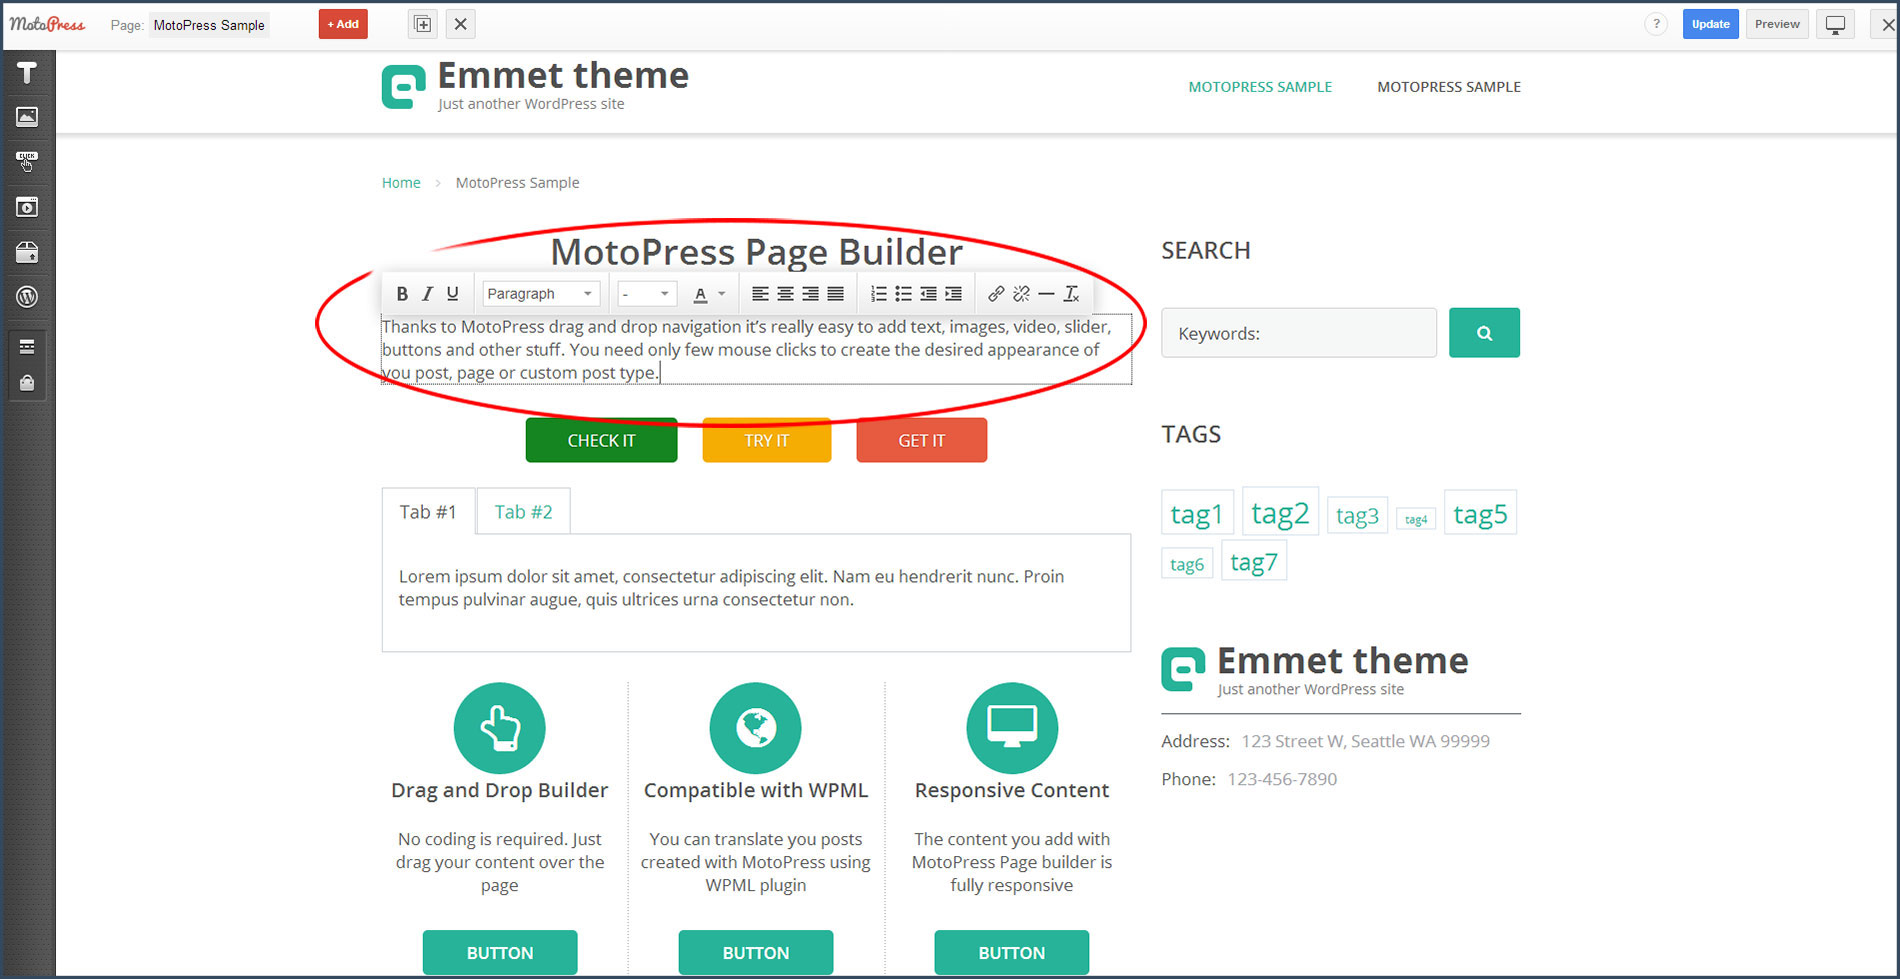Image resolution: width=1900 pixels, height=979 pixels.
Task: Switch to Tab #1
Action: click(428, 512)
